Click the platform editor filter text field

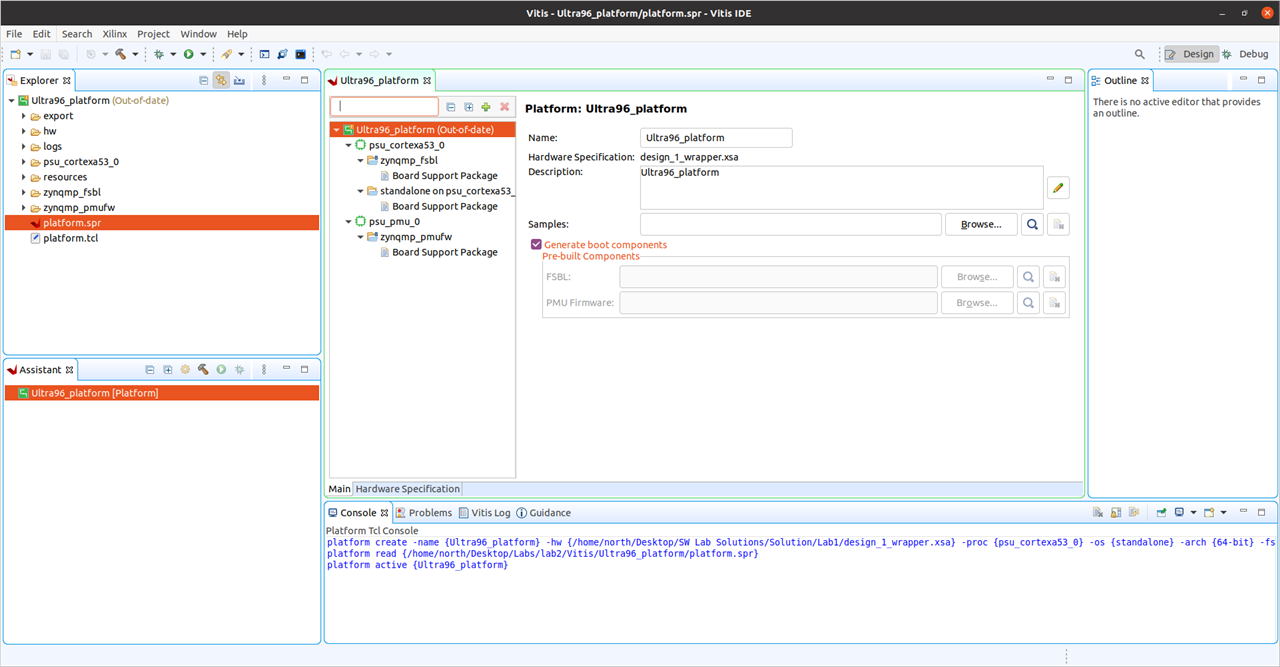385,106
